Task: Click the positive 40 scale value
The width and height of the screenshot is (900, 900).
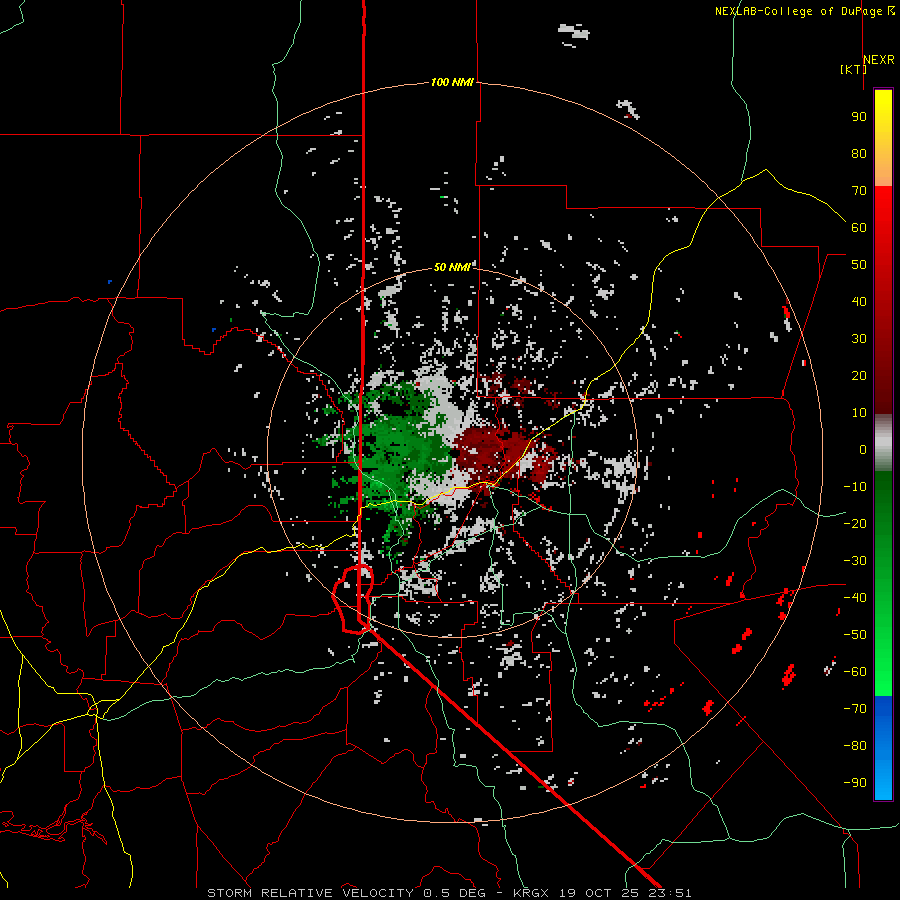Action: tap(859, 302)
